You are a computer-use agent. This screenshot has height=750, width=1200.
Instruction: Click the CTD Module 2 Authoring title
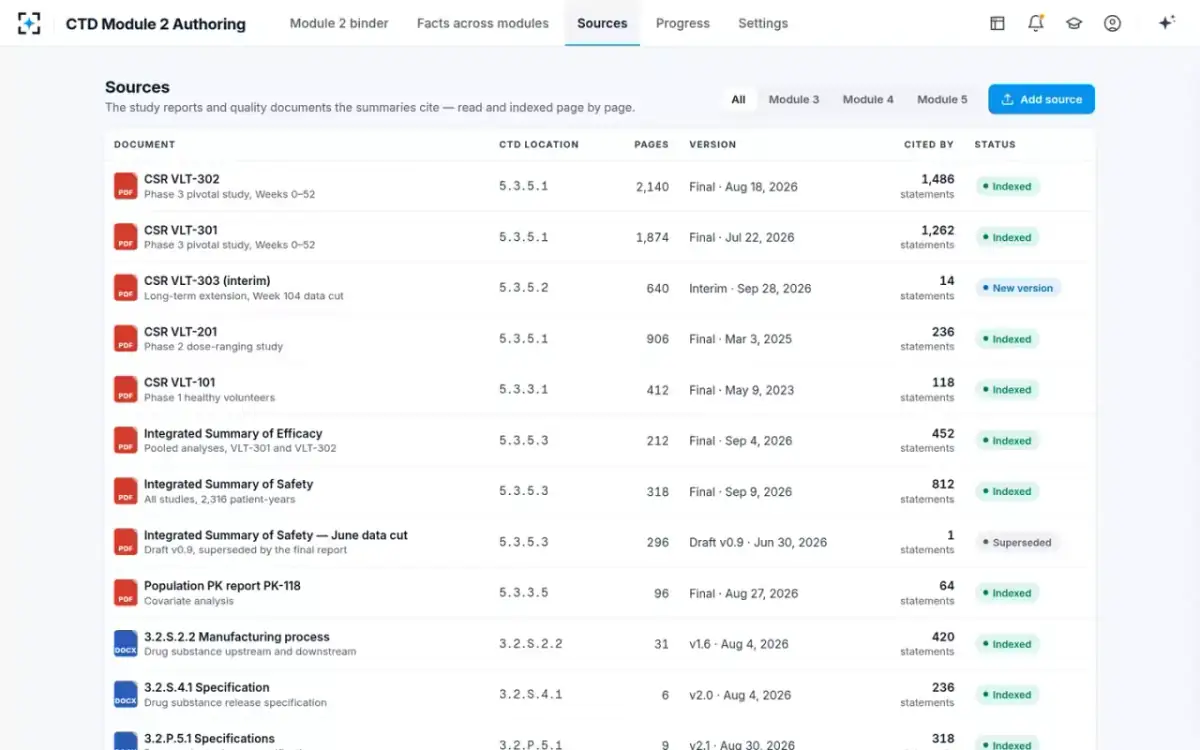(x=156, y=24)
